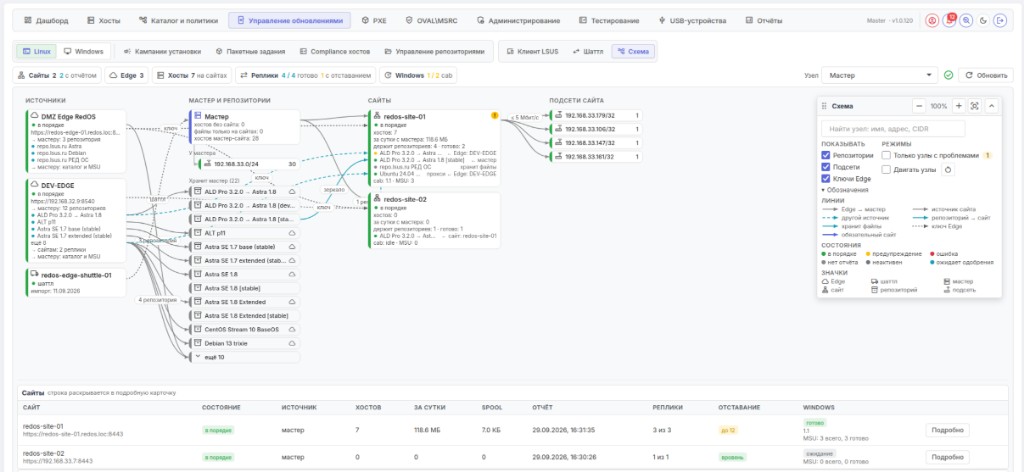Expand redos-site-02 table row
Screen dimensions: 1024x472
click(513, 457)
